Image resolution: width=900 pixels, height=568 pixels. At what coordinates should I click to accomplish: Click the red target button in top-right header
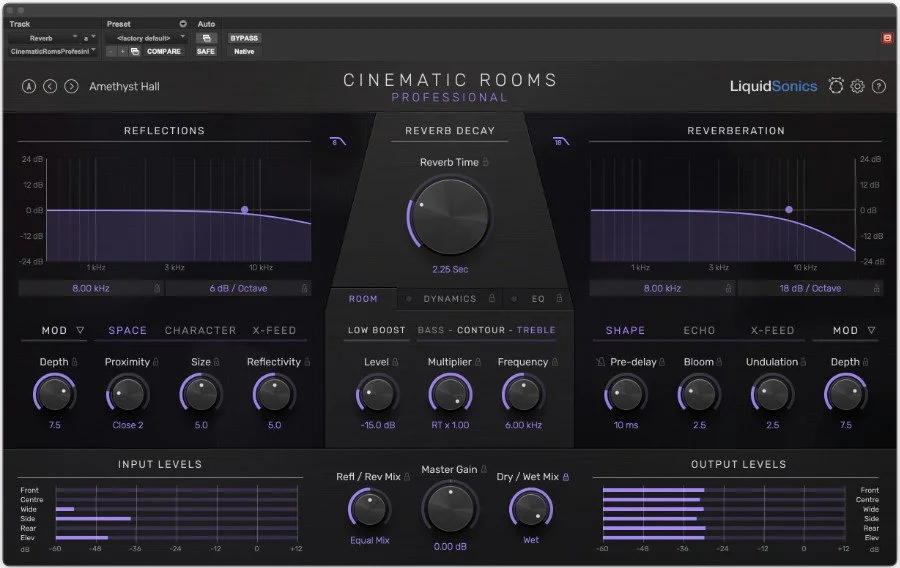point(887,38)
